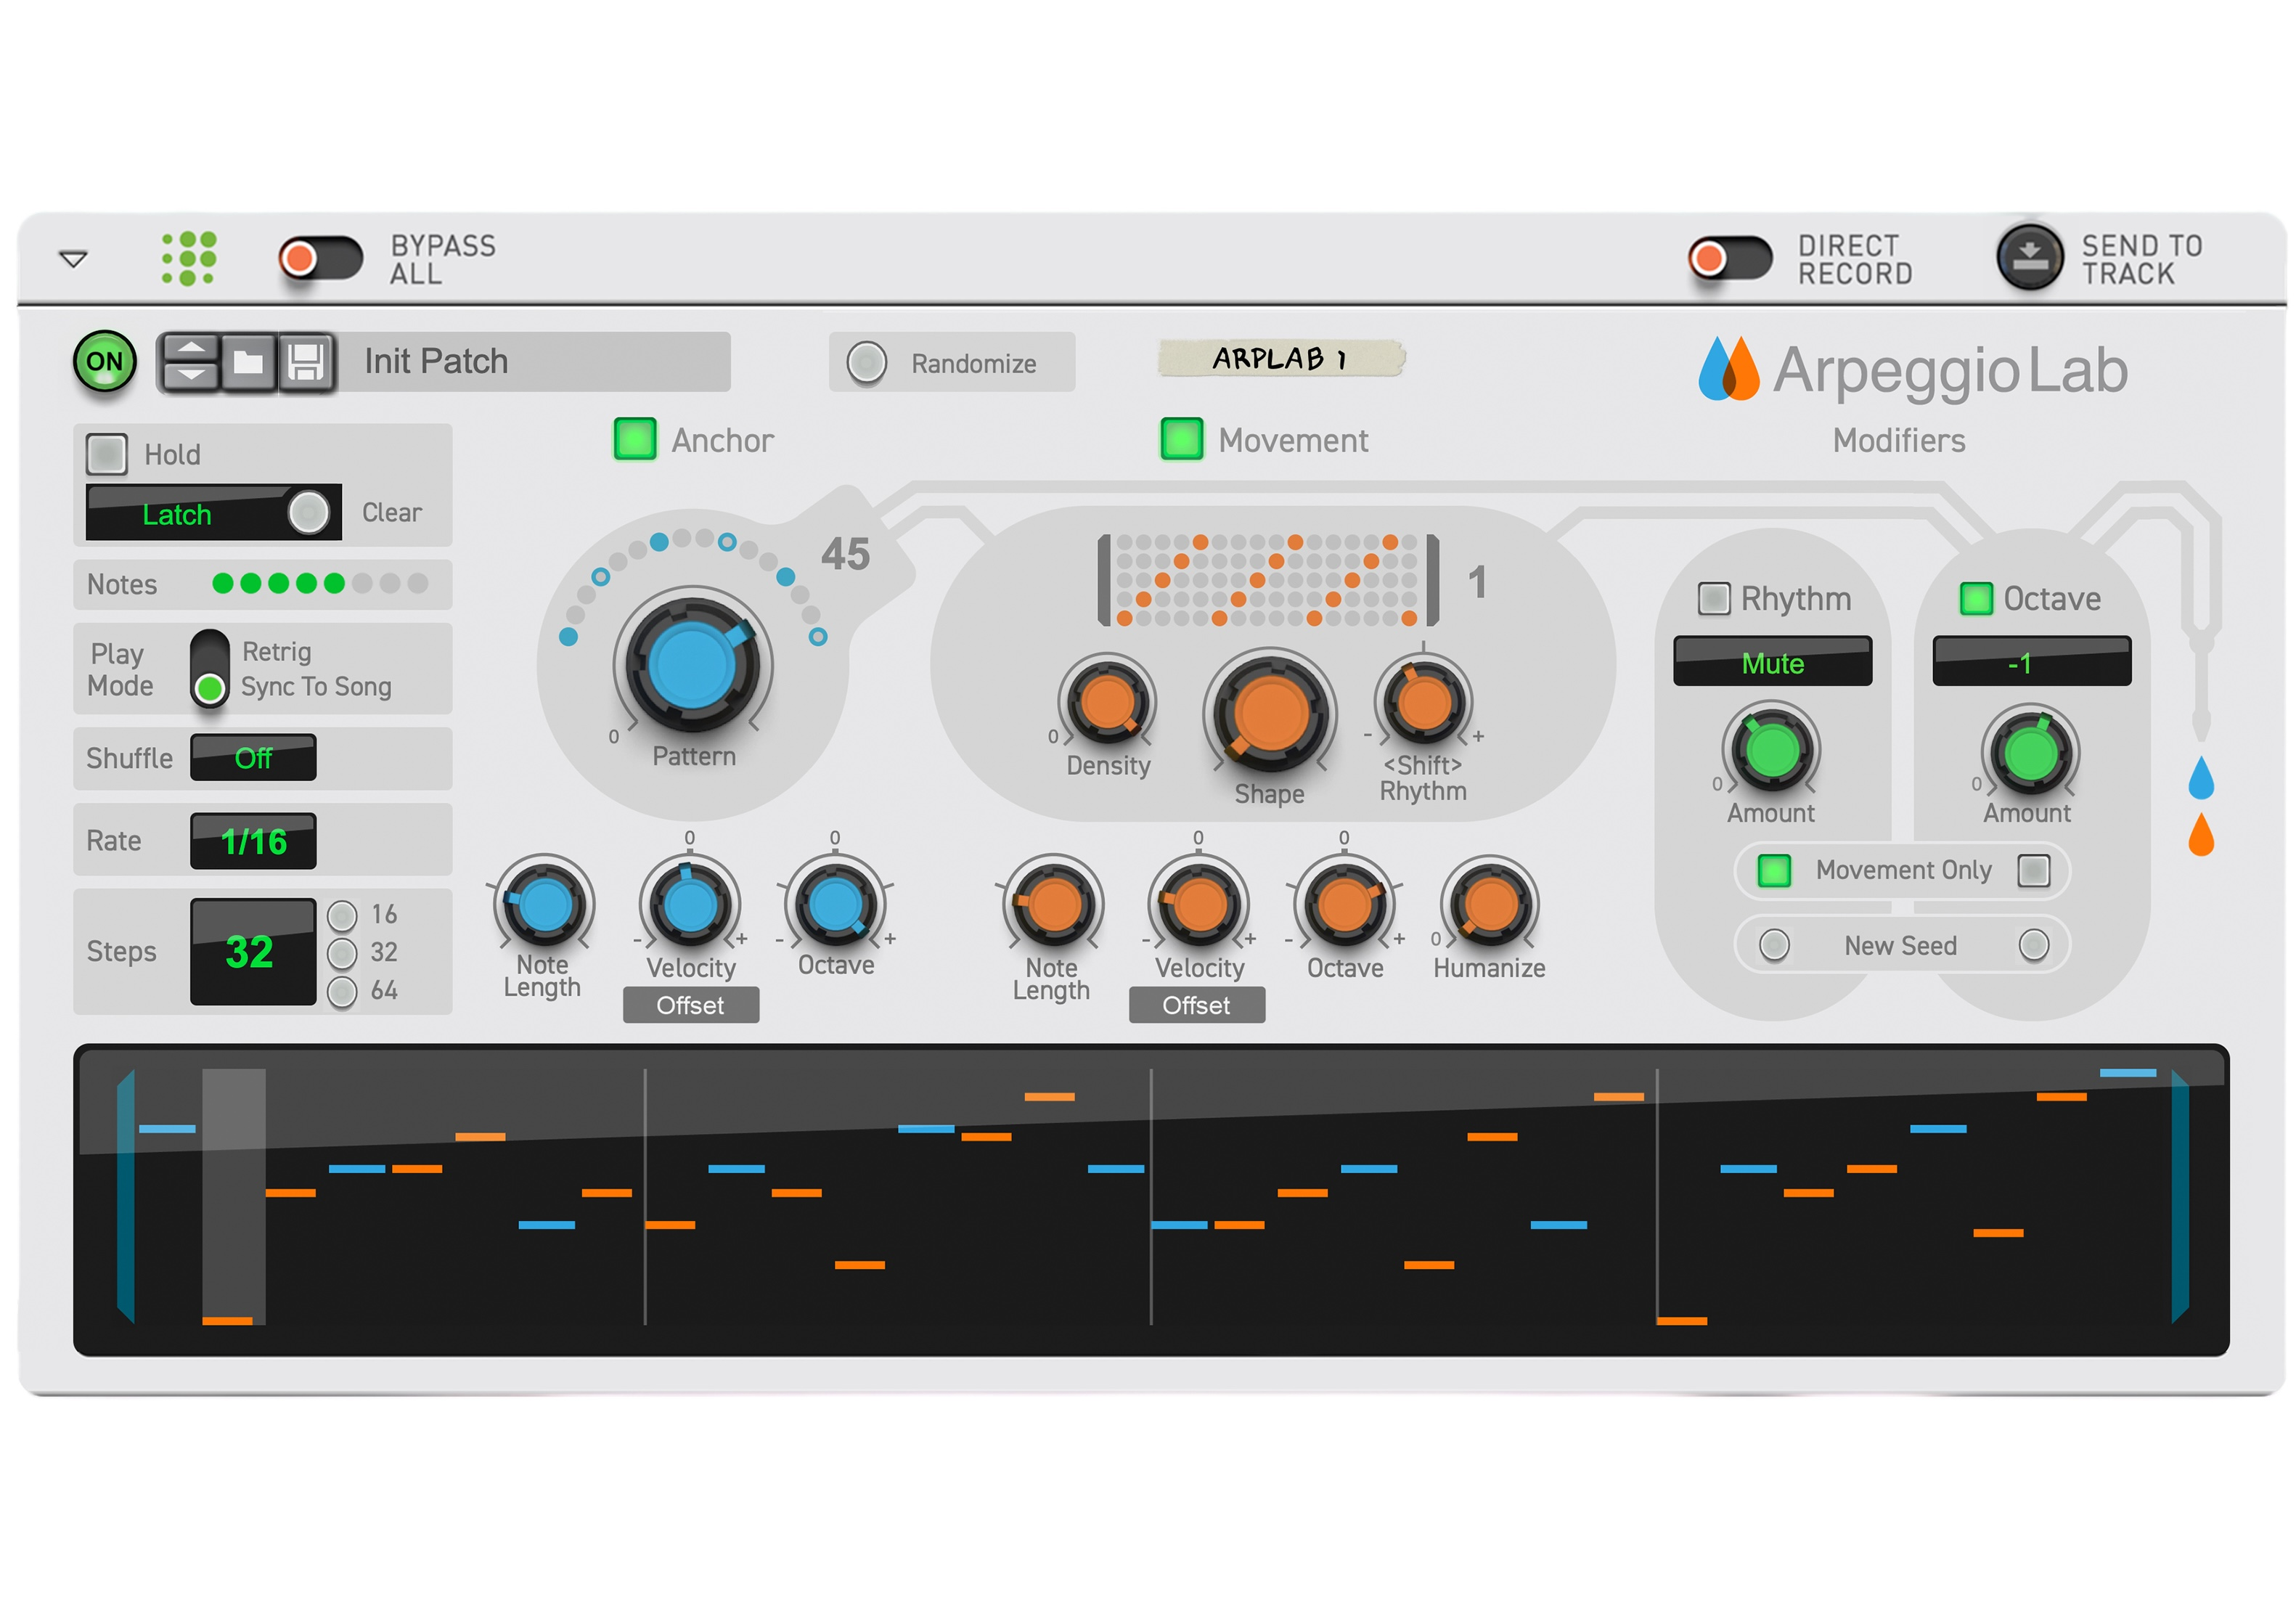Open the patch browser folder icon
Image resolution: width=2296 pixels, height=1608 pixels.
pos(248,362)
